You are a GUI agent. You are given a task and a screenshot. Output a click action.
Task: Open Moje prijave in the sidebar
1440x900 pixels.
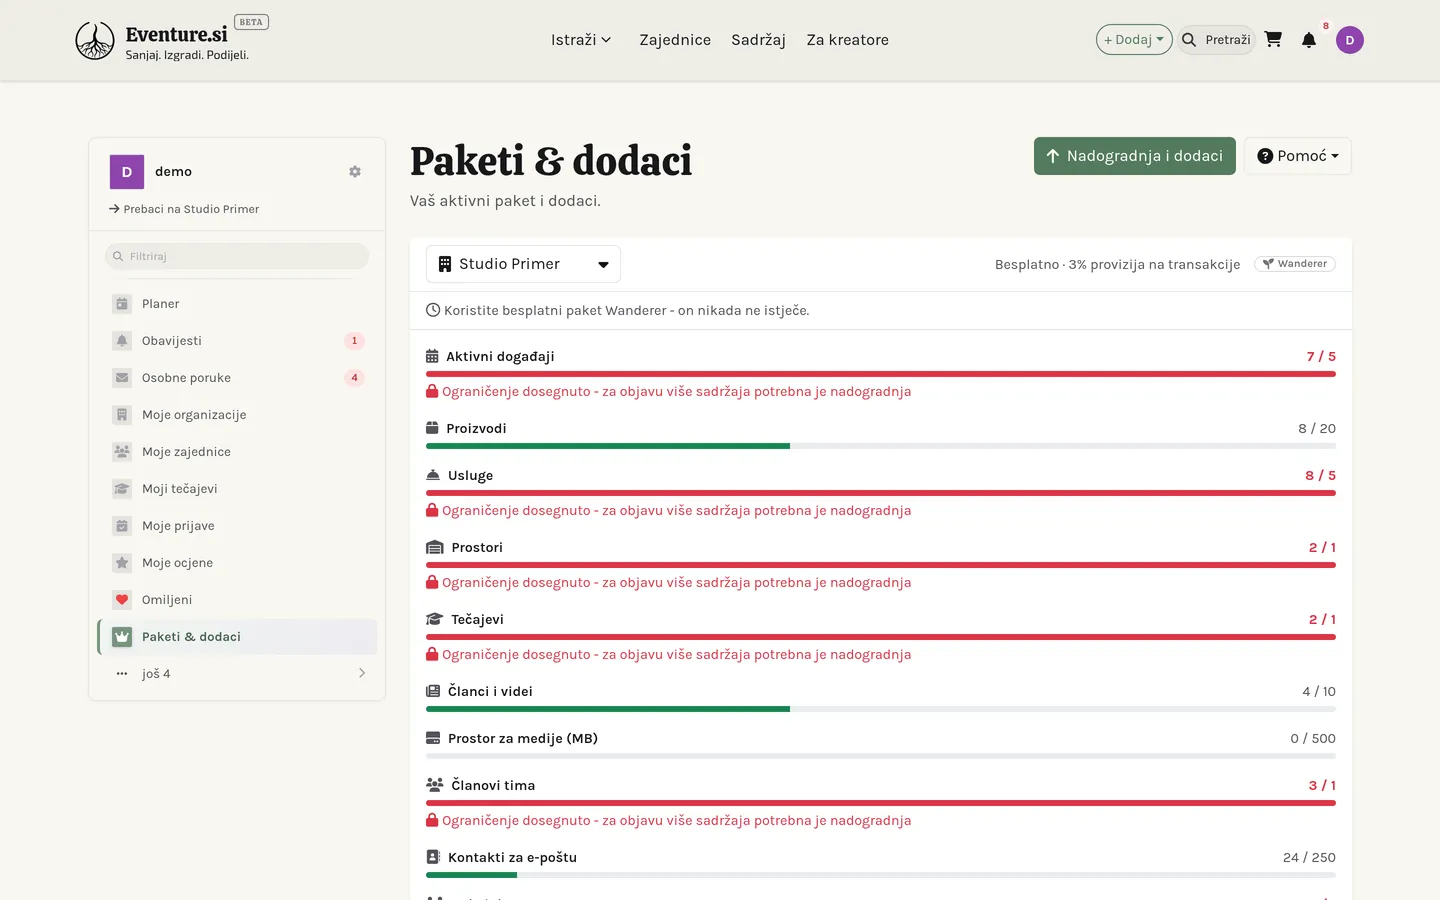pyautogui.click(x=238, y=526)
